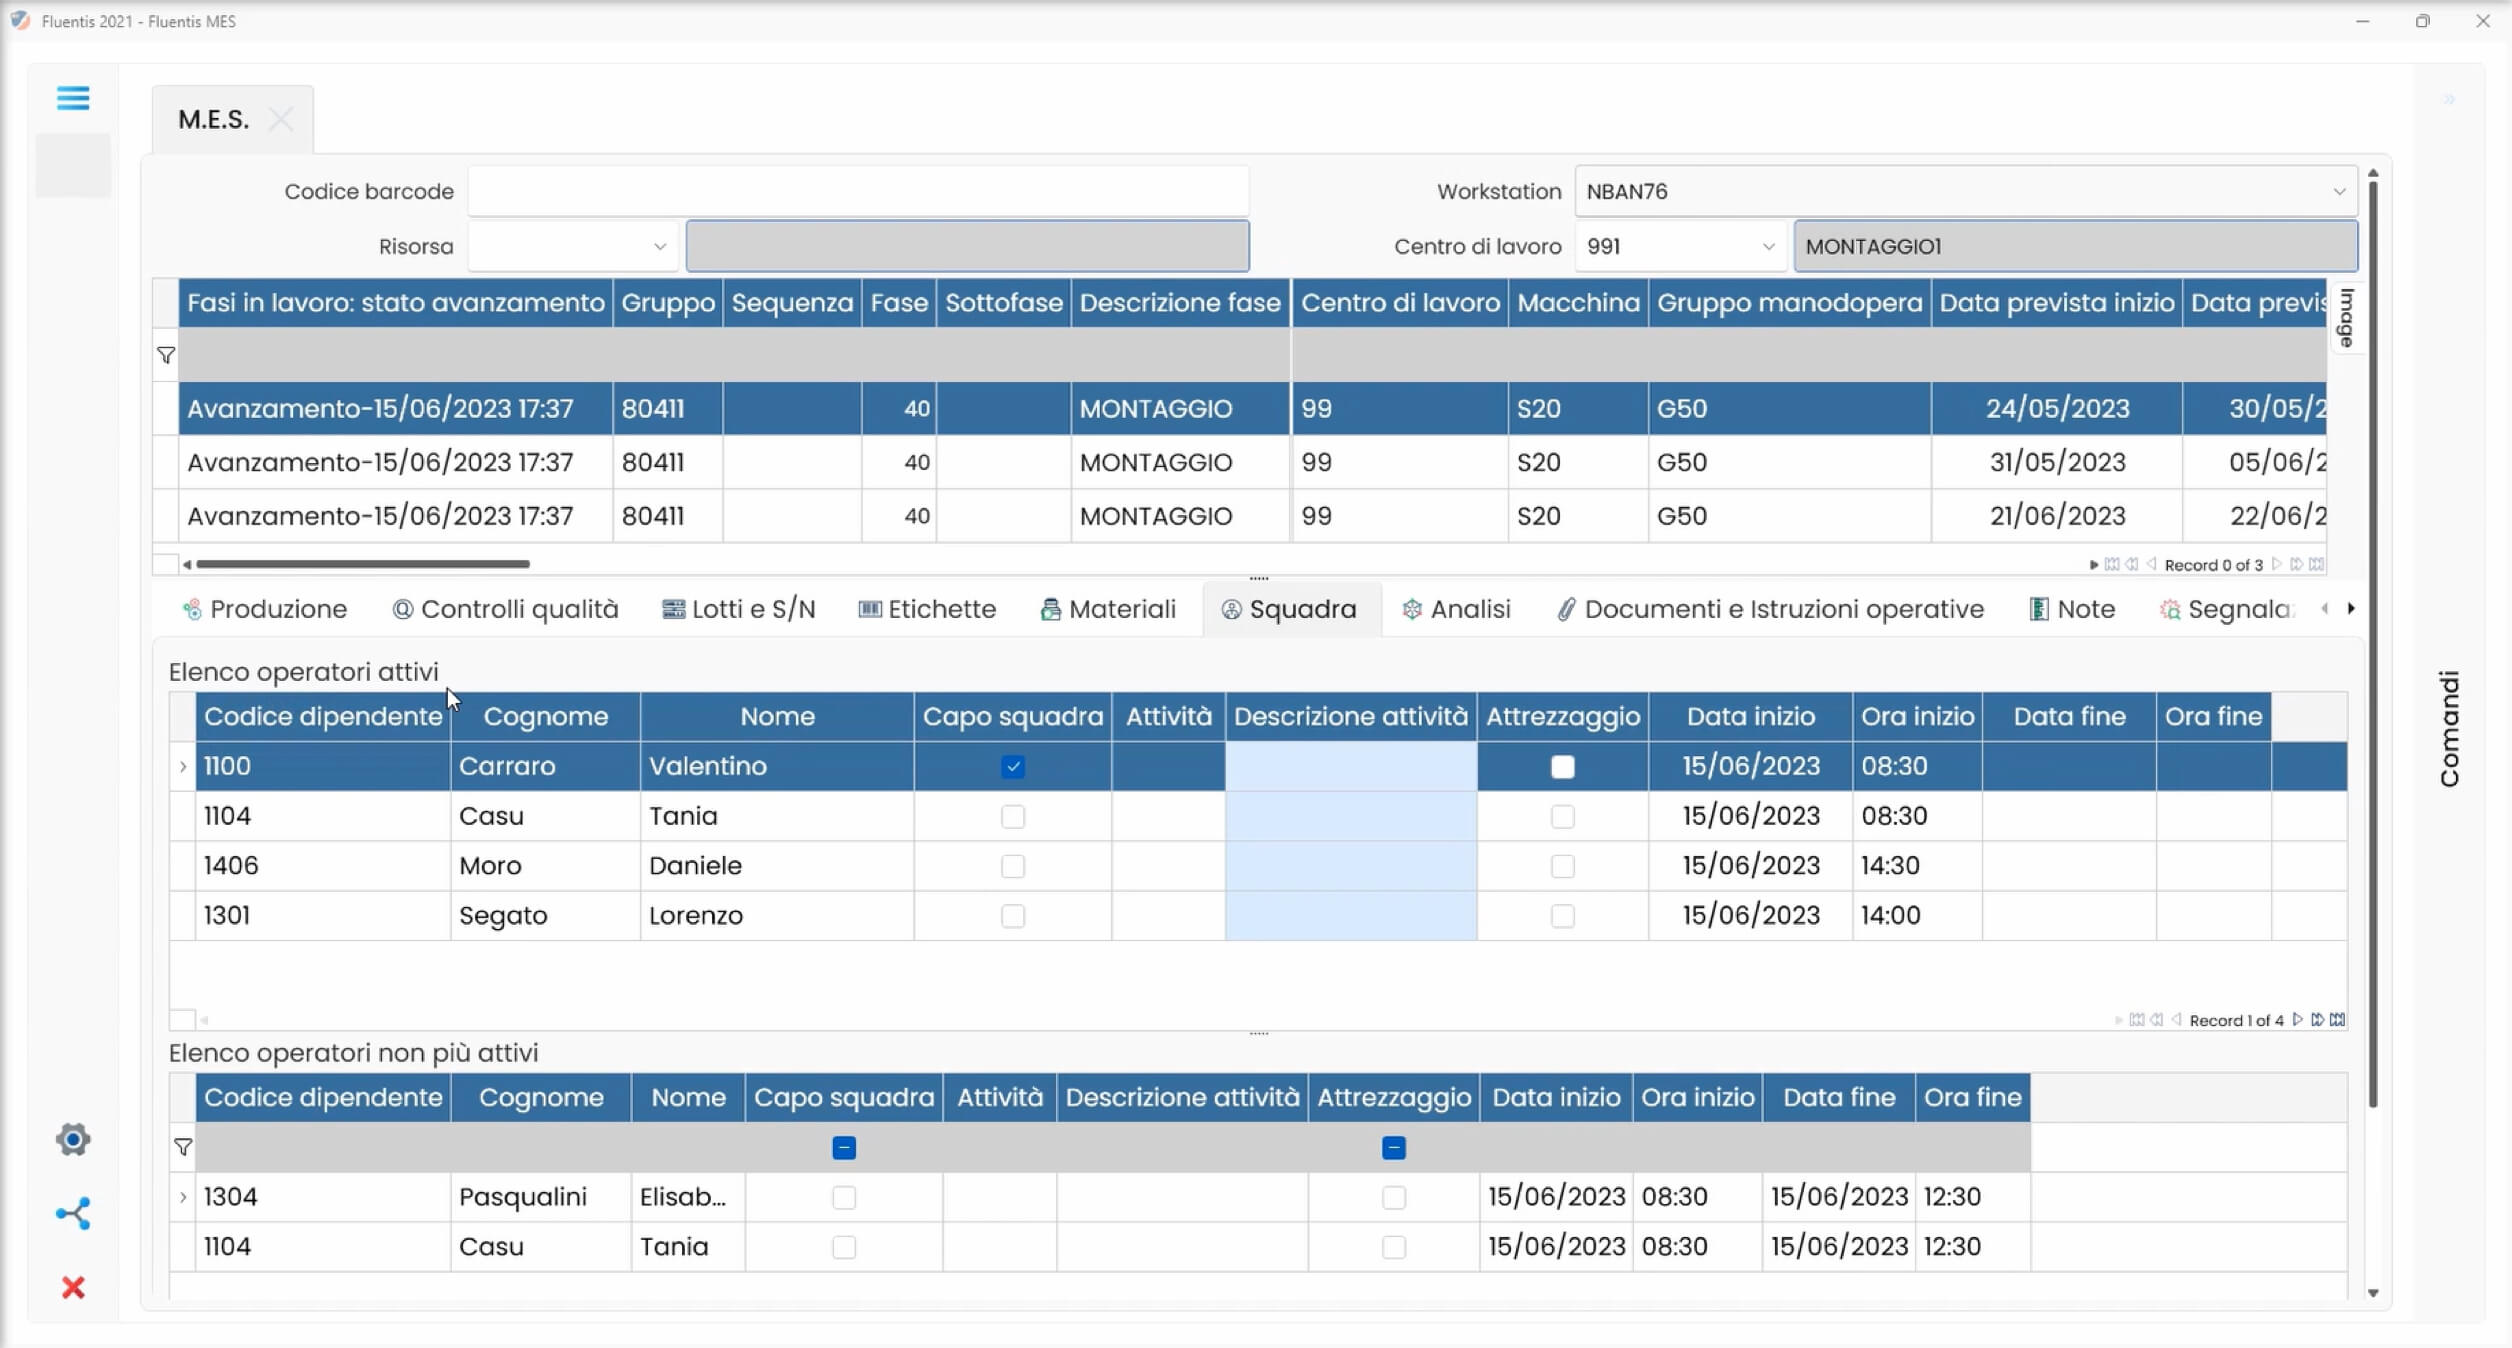Screen dimensions: 2512x1348
Task: Expand the Comandi side panel
Action: [2449, 728]
